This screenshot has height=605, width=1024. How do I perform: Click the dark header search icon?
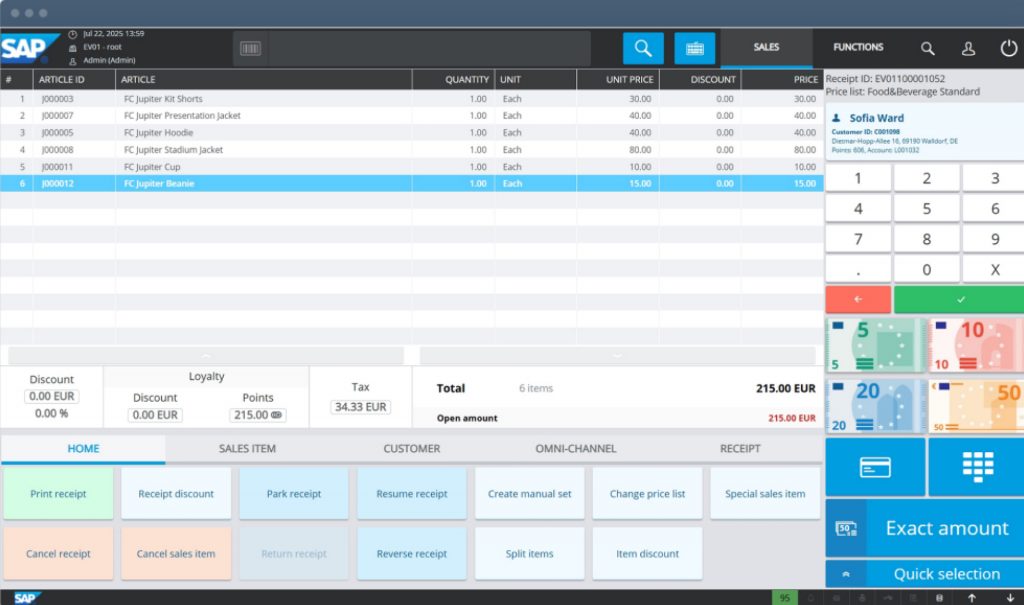(x=927, y=48)
